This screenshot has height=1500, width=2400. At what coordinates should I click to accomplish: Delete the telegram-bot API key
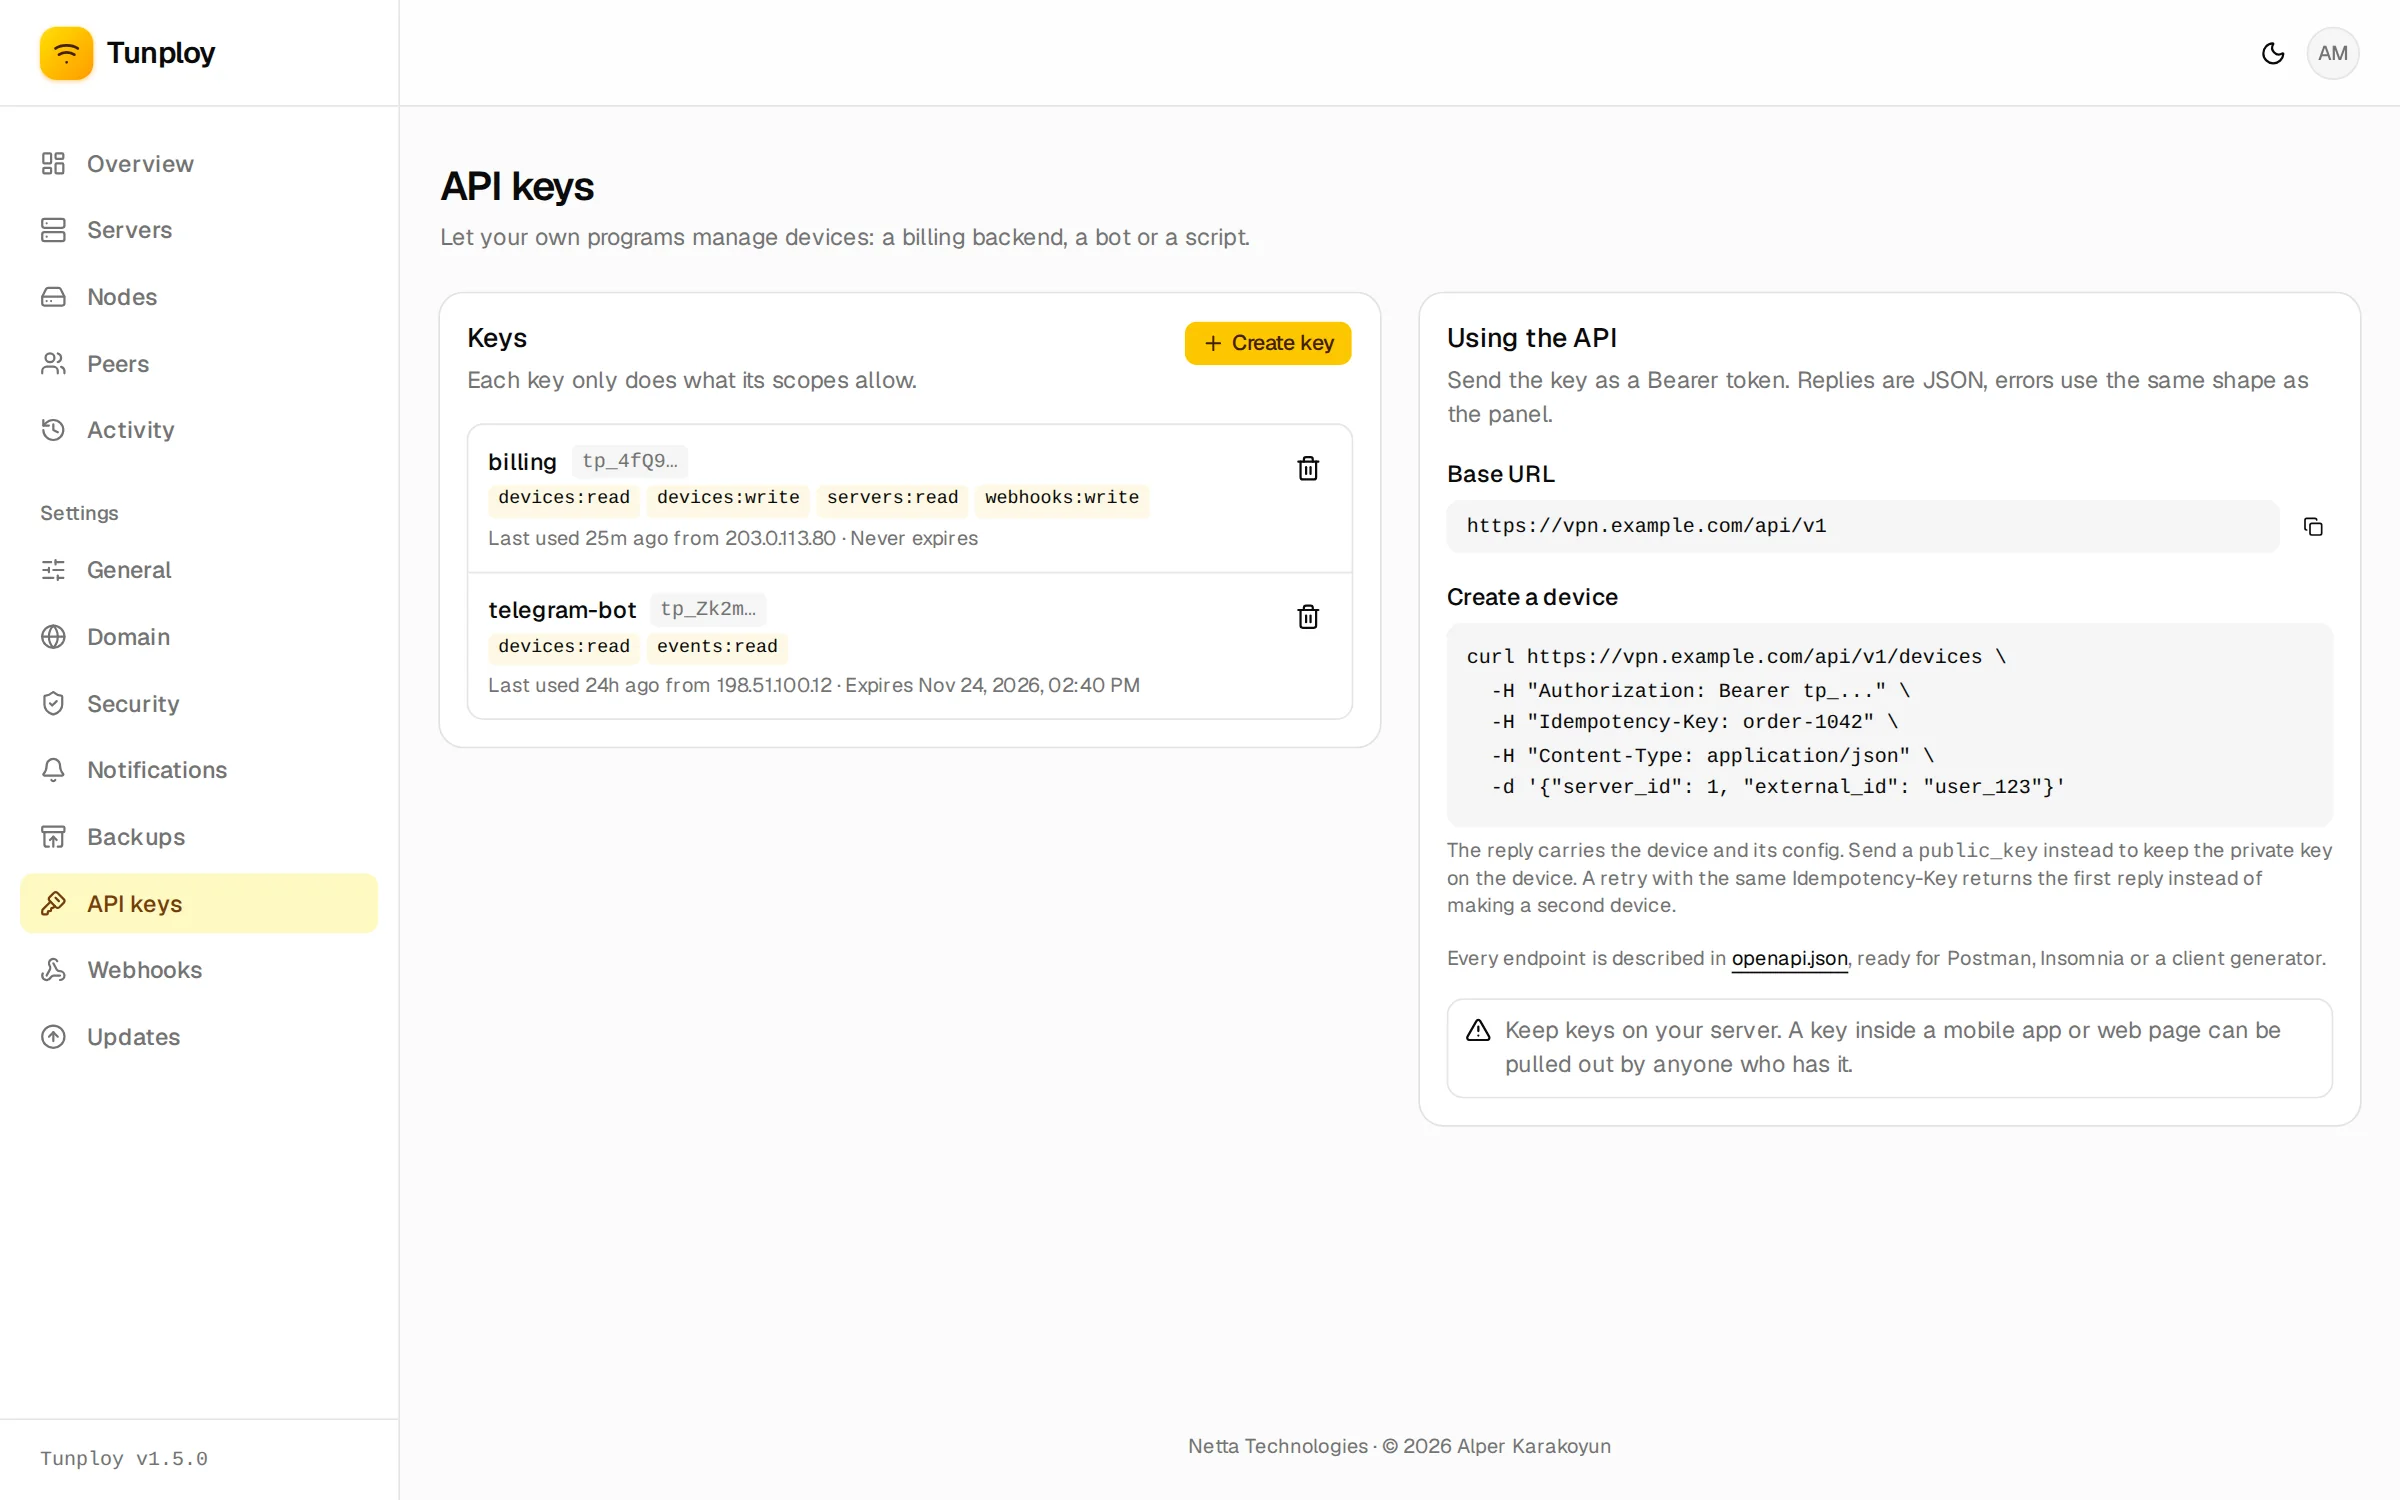(x=1307, y=616)
